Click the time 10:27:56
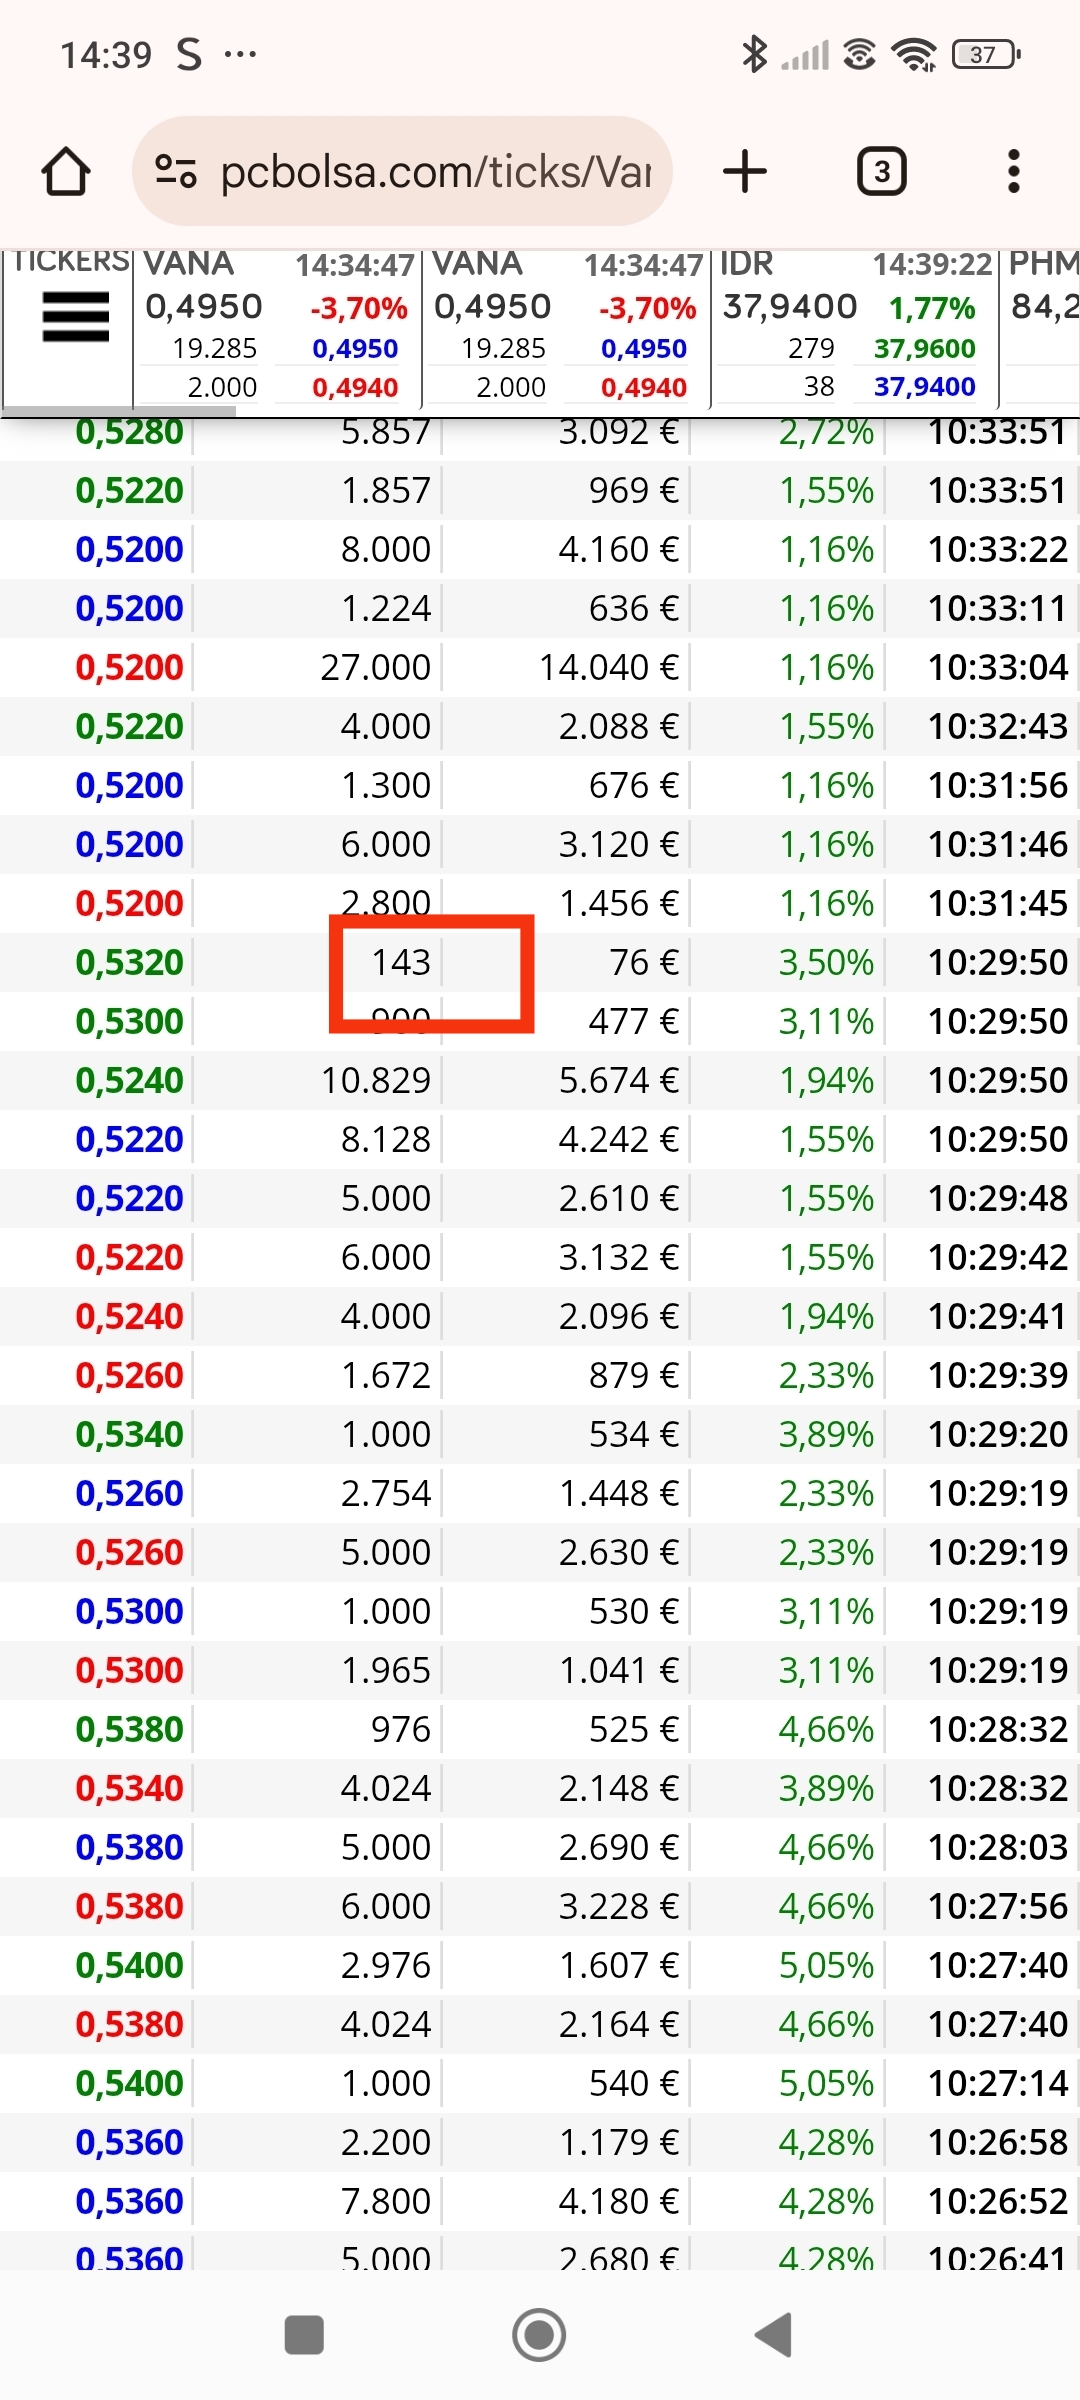Image resolution: width=1080 pixels, height=2400 pixels. click(998, 1906)
